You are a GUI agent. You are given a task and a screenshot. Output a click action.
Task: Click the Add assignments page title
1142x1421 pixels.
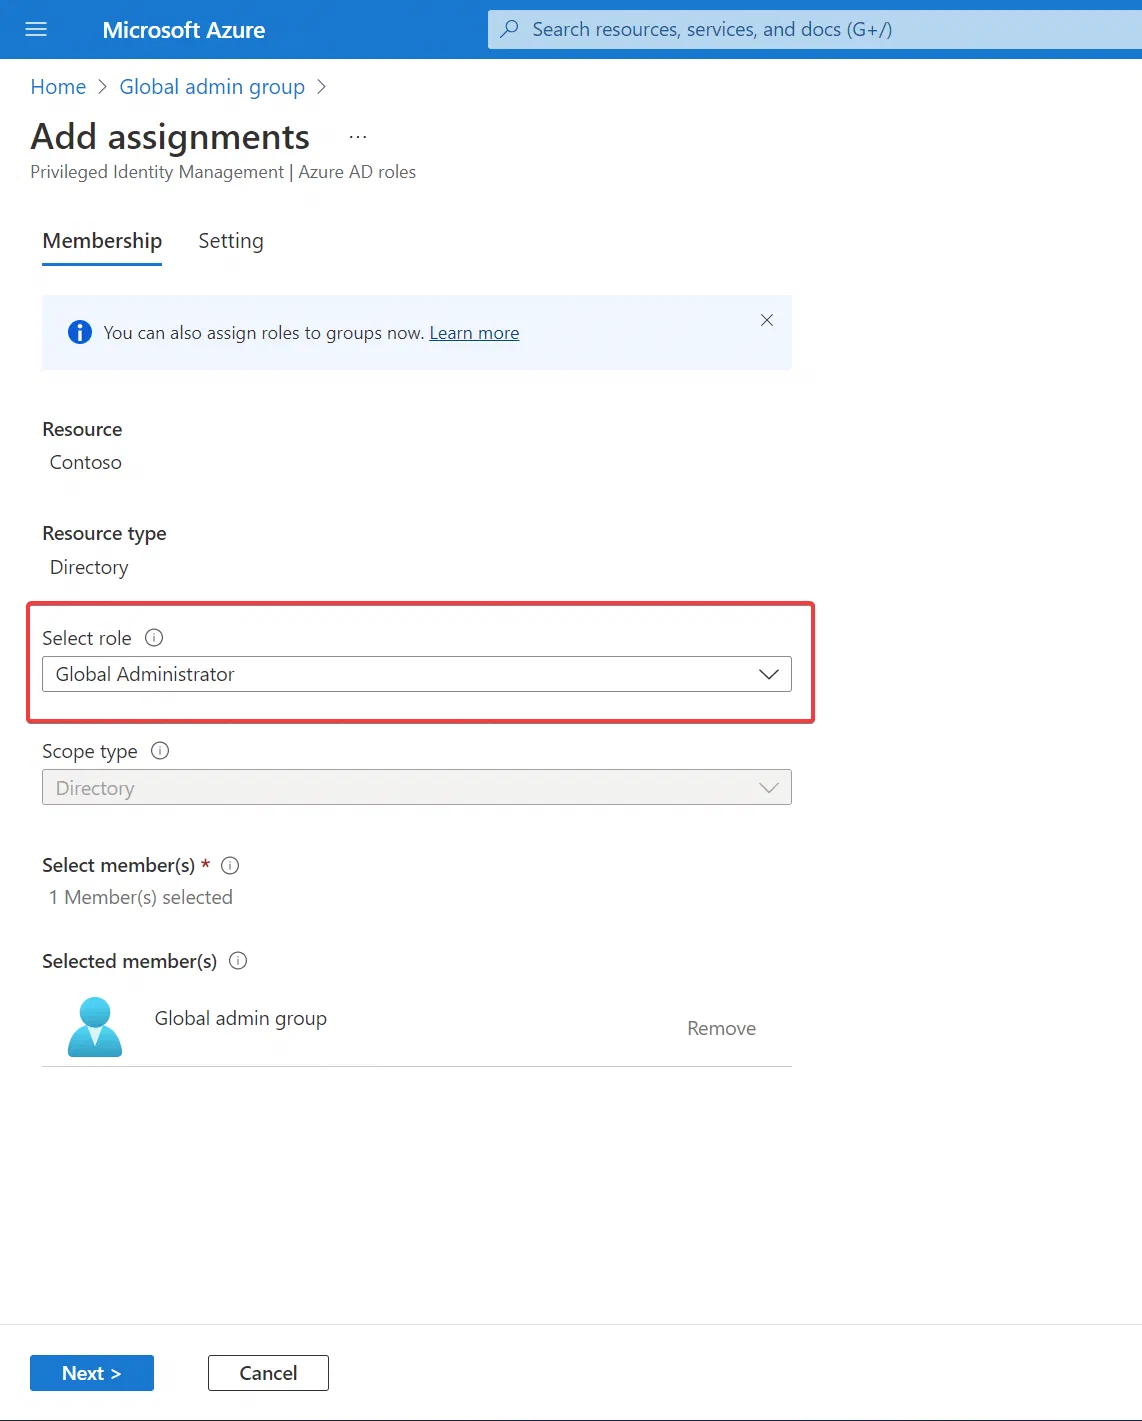pyautogui.click(x=170, y=137)
